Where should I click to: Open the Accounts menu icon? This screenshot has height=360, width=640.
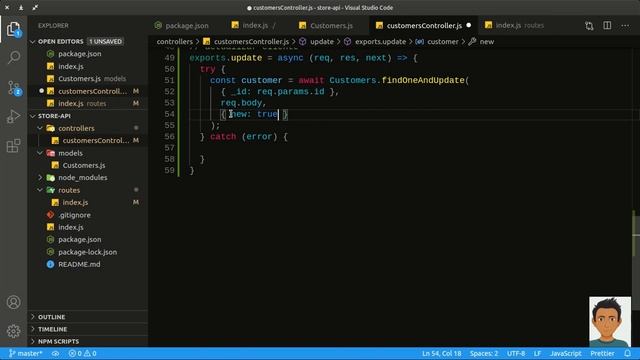pos(13,302)
